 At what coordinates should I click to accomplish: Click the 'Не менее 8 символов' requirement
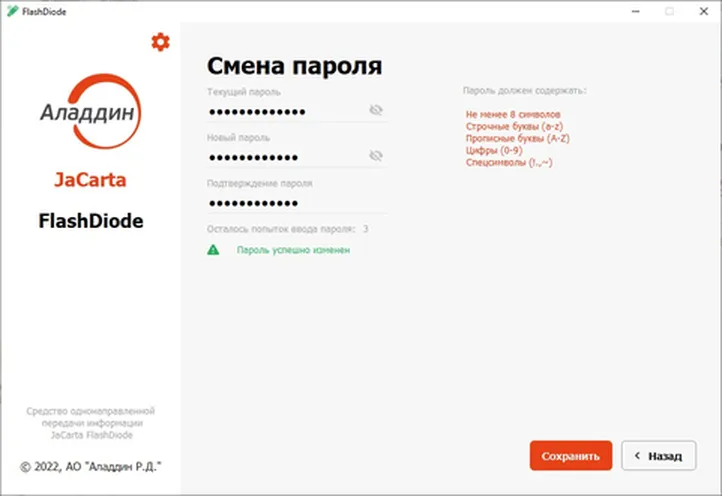tap(513, 114)
